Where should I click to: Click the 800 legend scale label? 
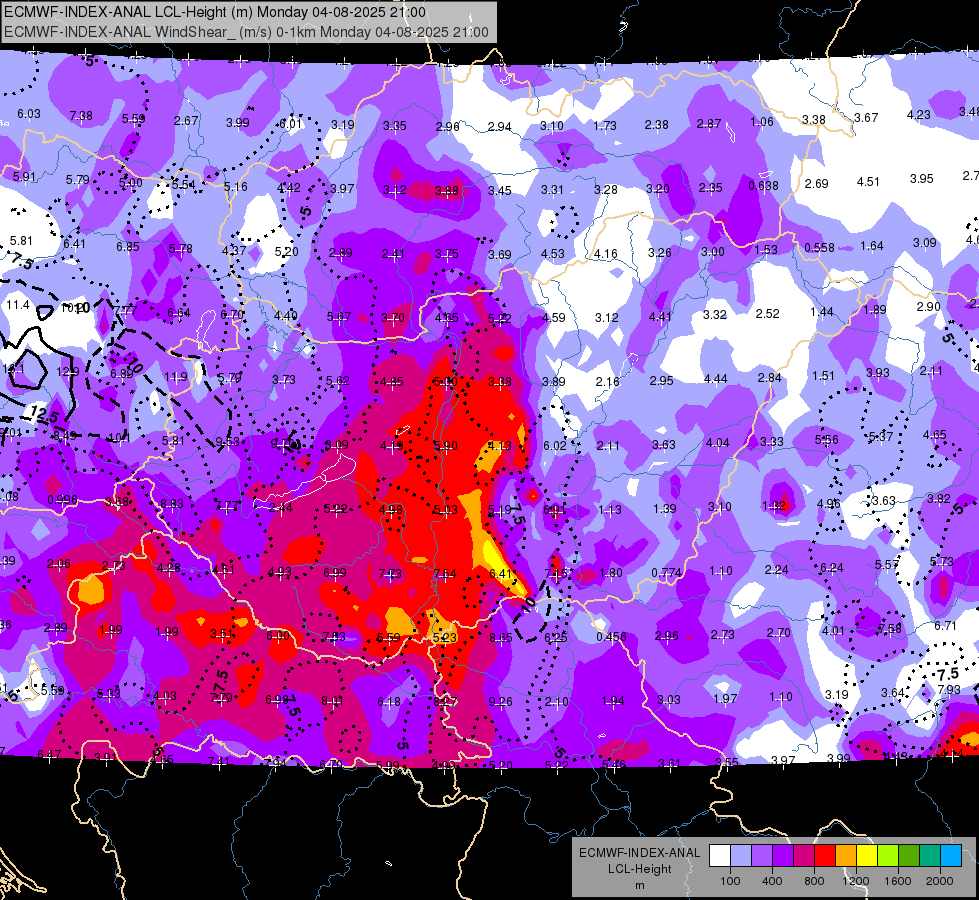pyautogui.click(x=814, y=881)
